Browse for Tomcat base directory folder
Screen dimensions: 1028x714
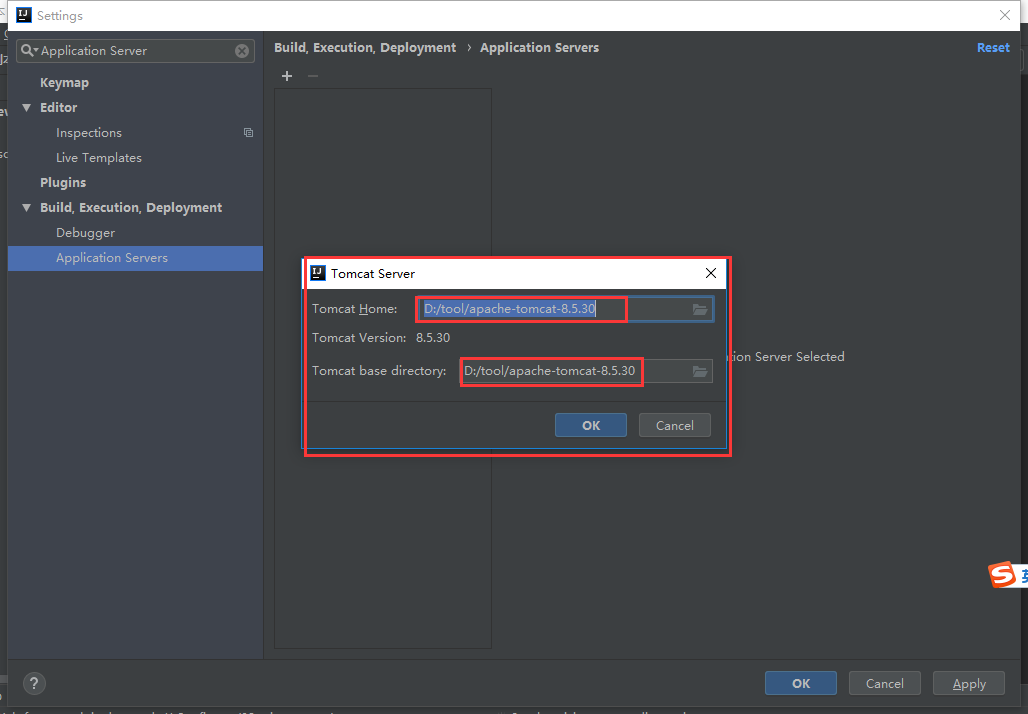coord(700,371)
